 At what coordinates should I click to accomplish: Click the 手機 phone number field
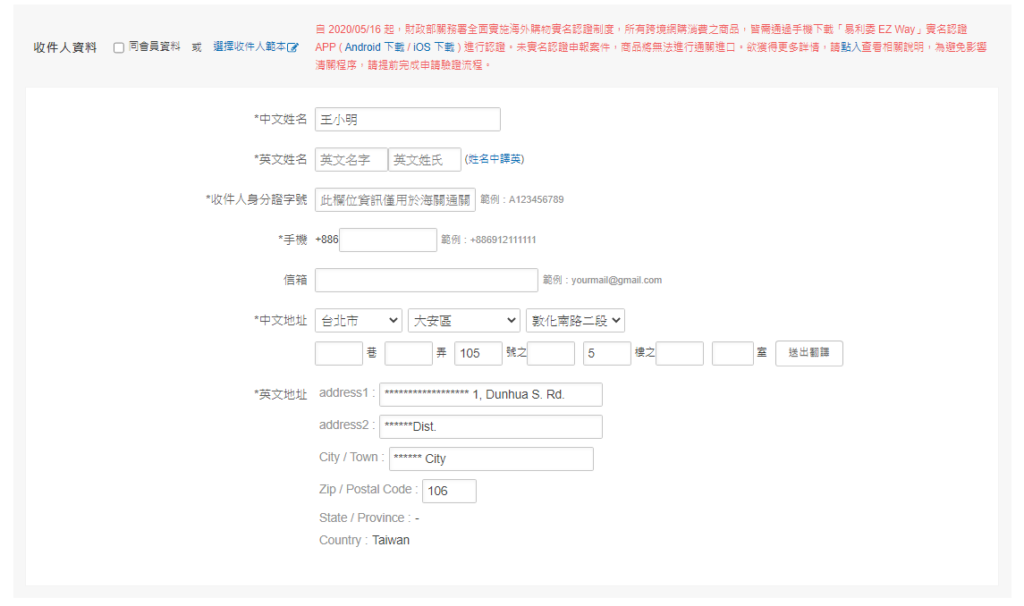click(388, 240)
